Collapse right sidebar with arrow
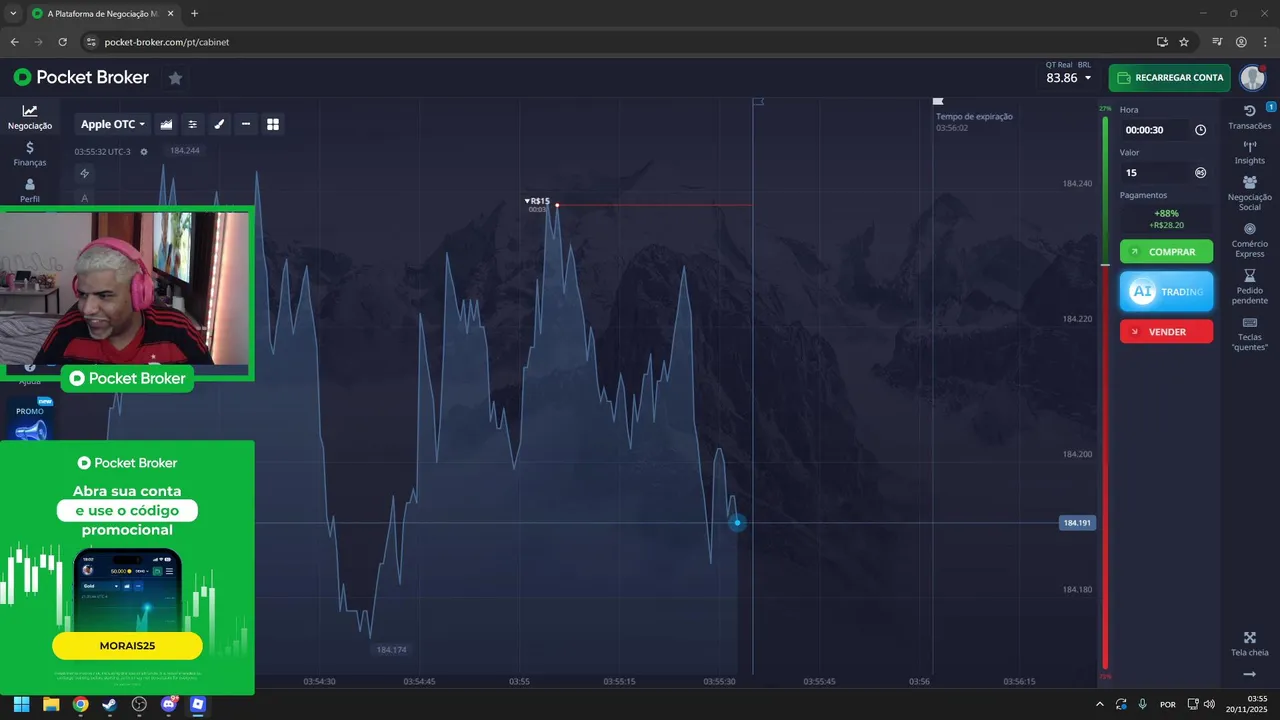The image size is (1280, 720). (1249, 674)
